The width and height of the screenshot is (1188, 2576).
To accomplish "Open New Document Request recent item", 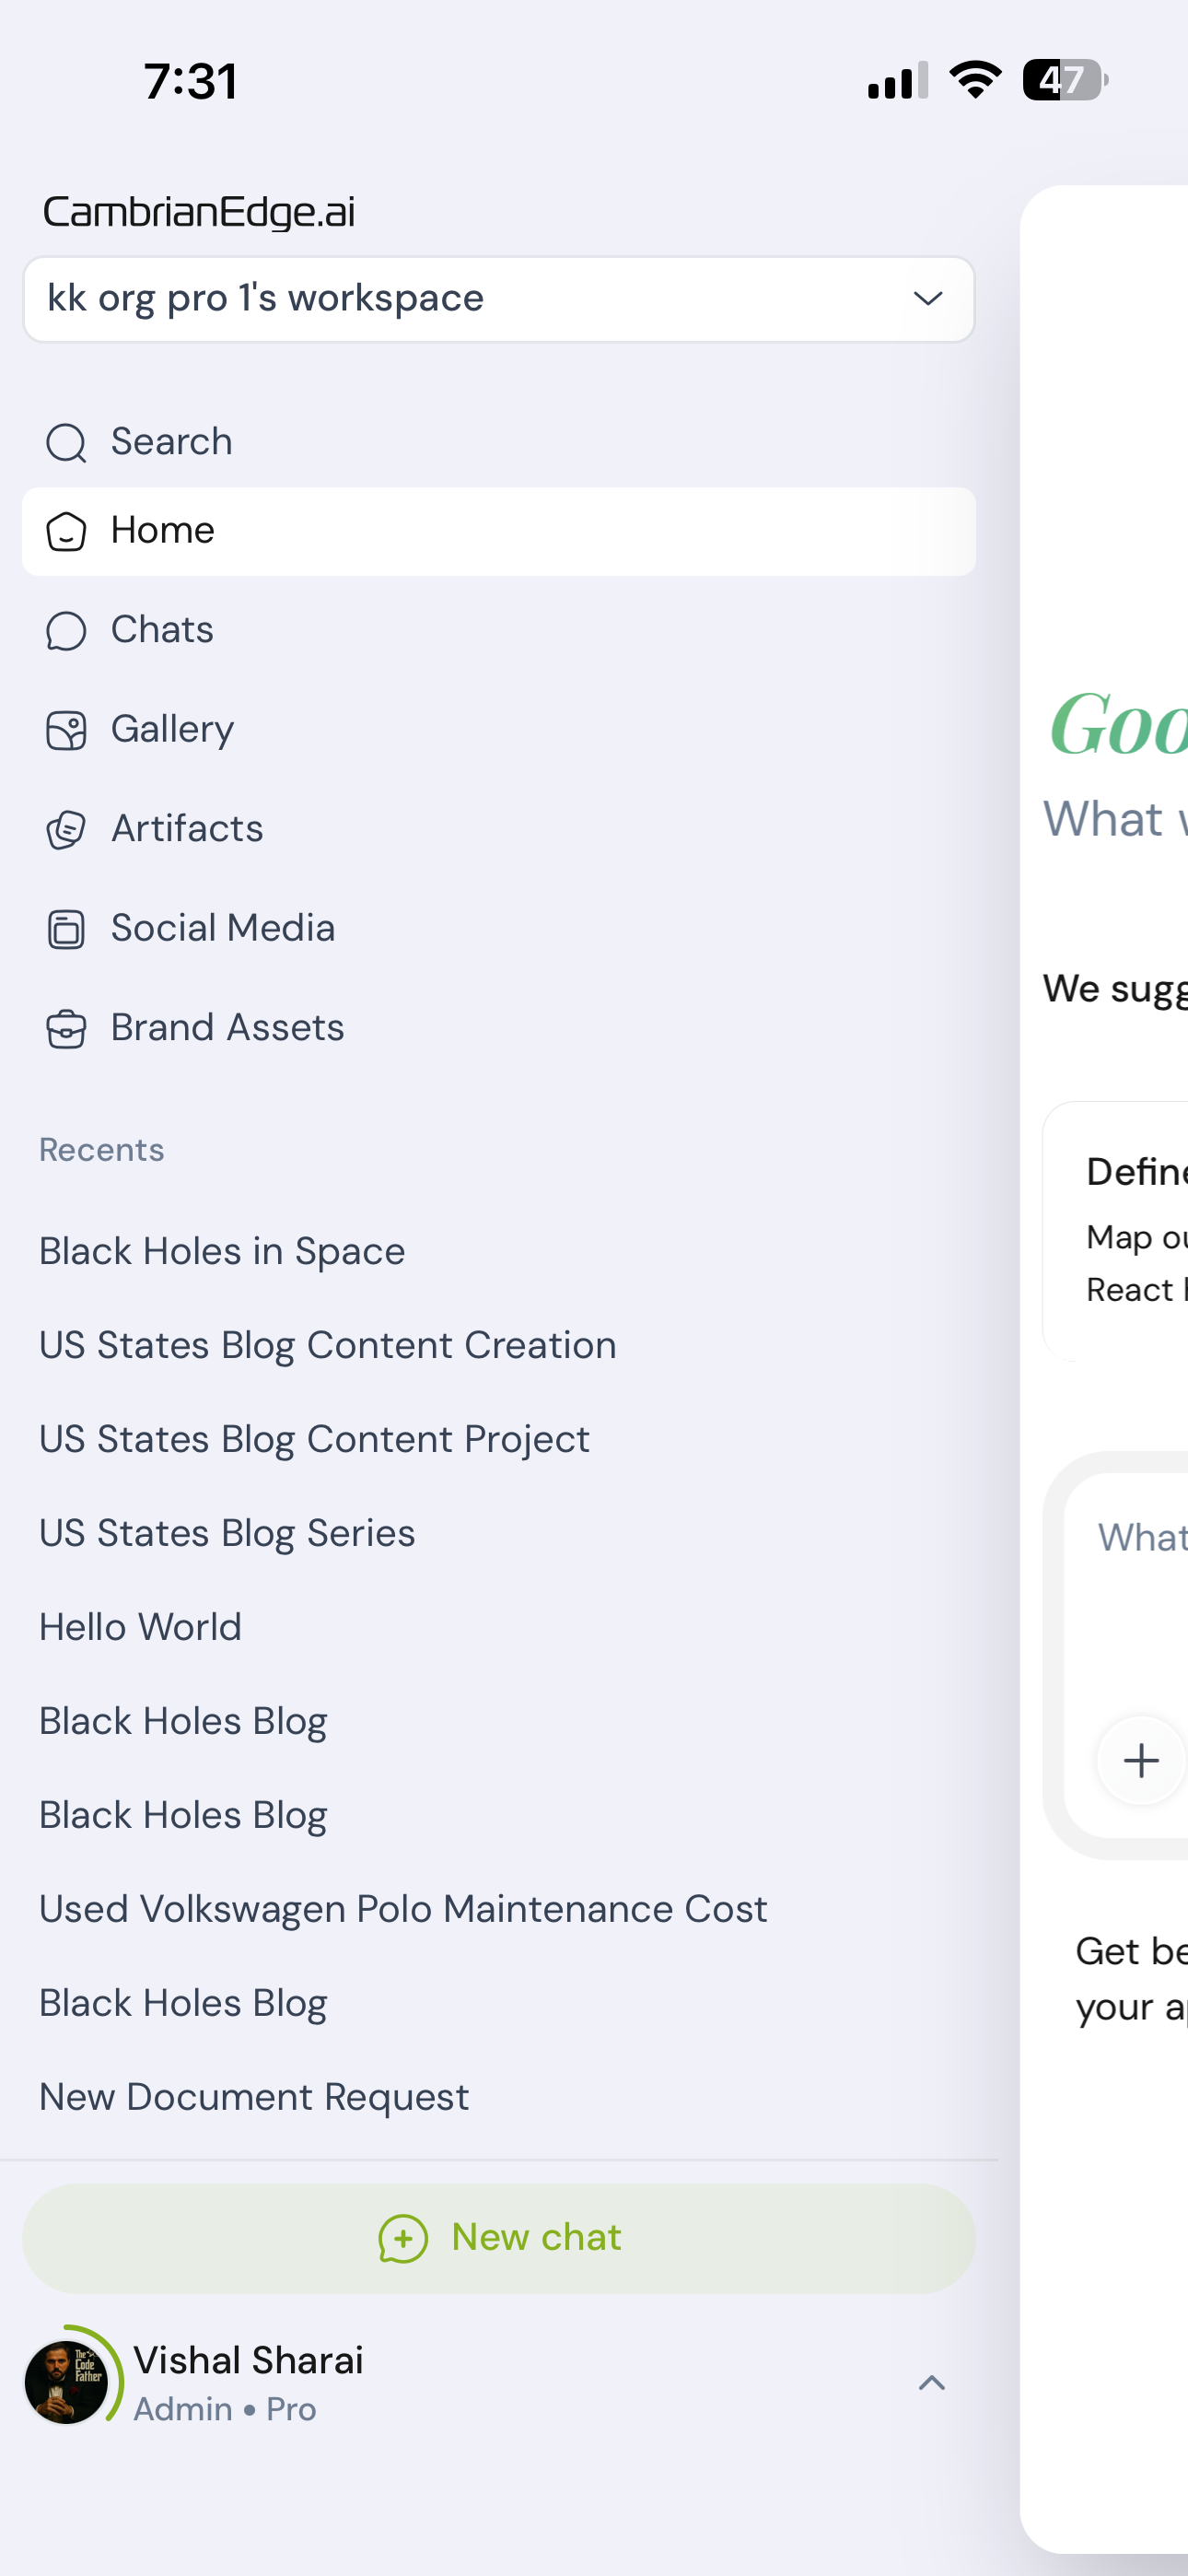I will (254, 2097).
